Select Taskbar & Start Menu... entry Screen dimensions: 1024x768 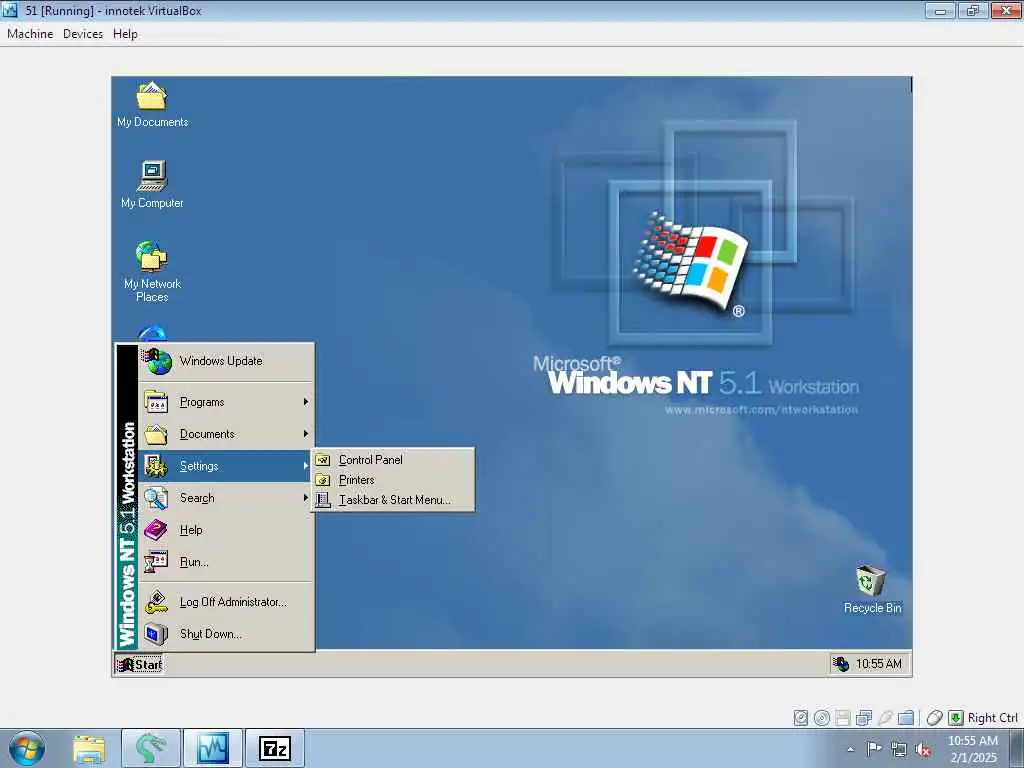(392, 500)
